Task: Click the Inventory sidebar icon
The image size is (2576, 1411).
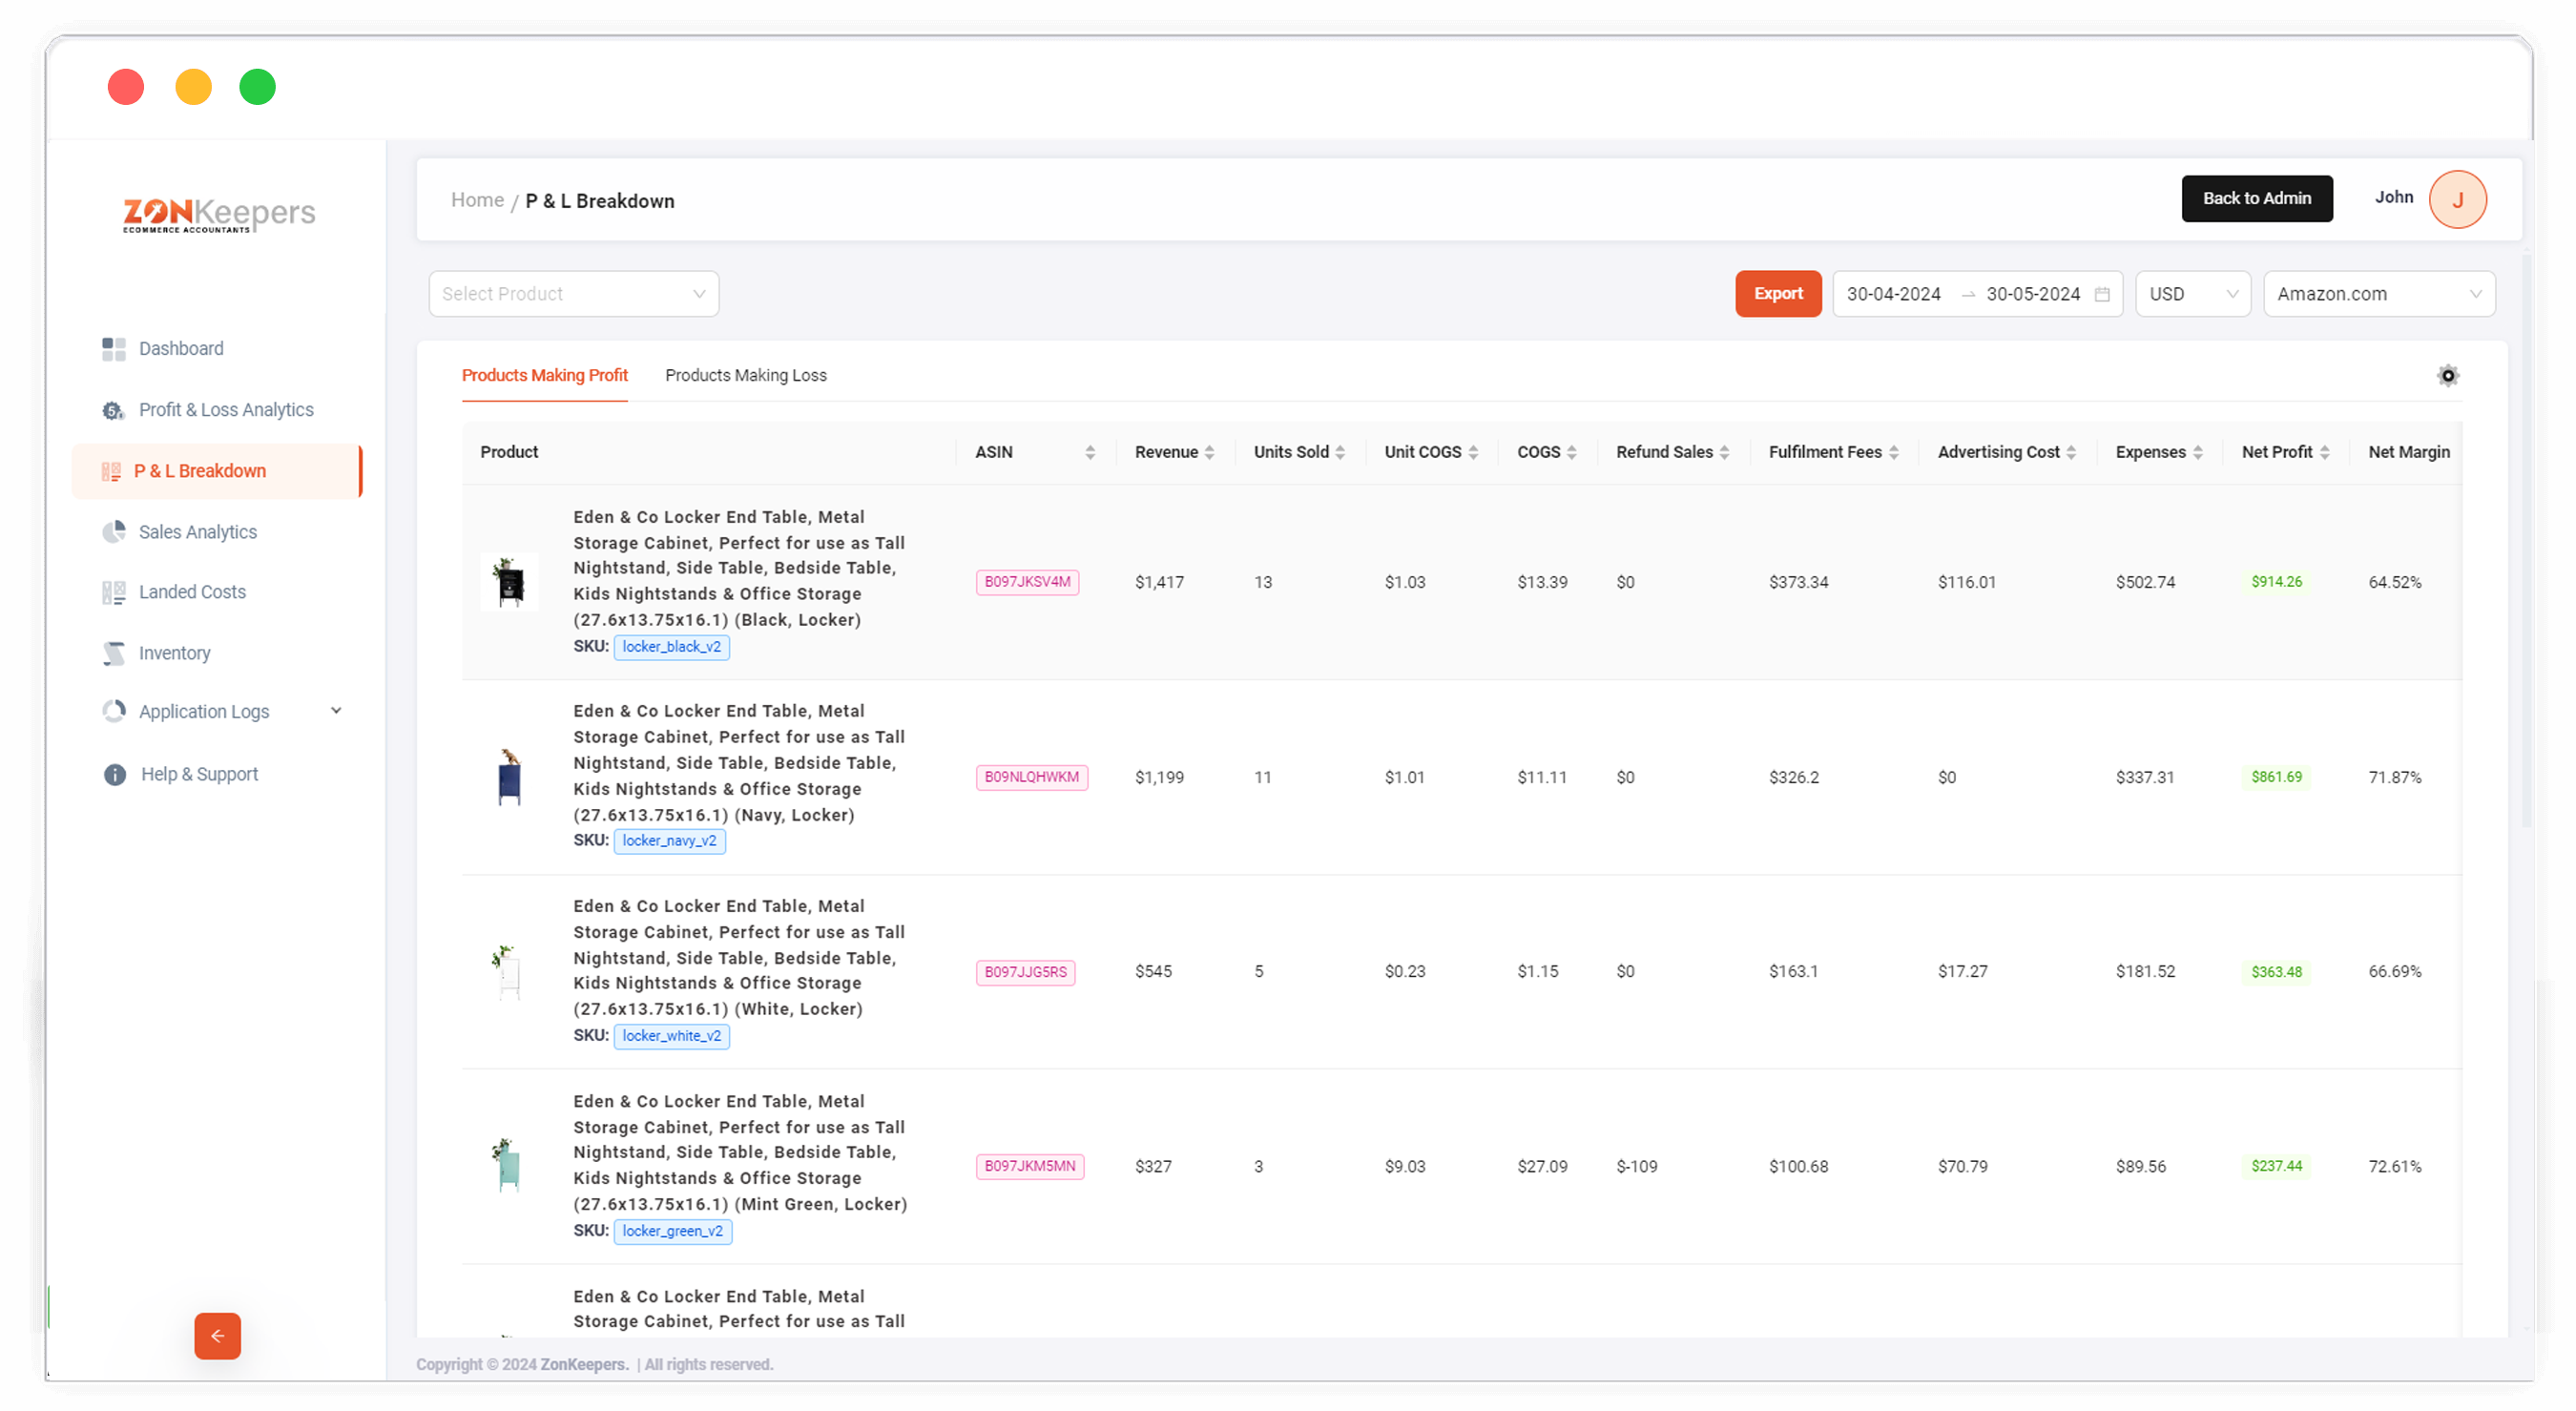Action: pyautogui.click(x=114, y=653)
